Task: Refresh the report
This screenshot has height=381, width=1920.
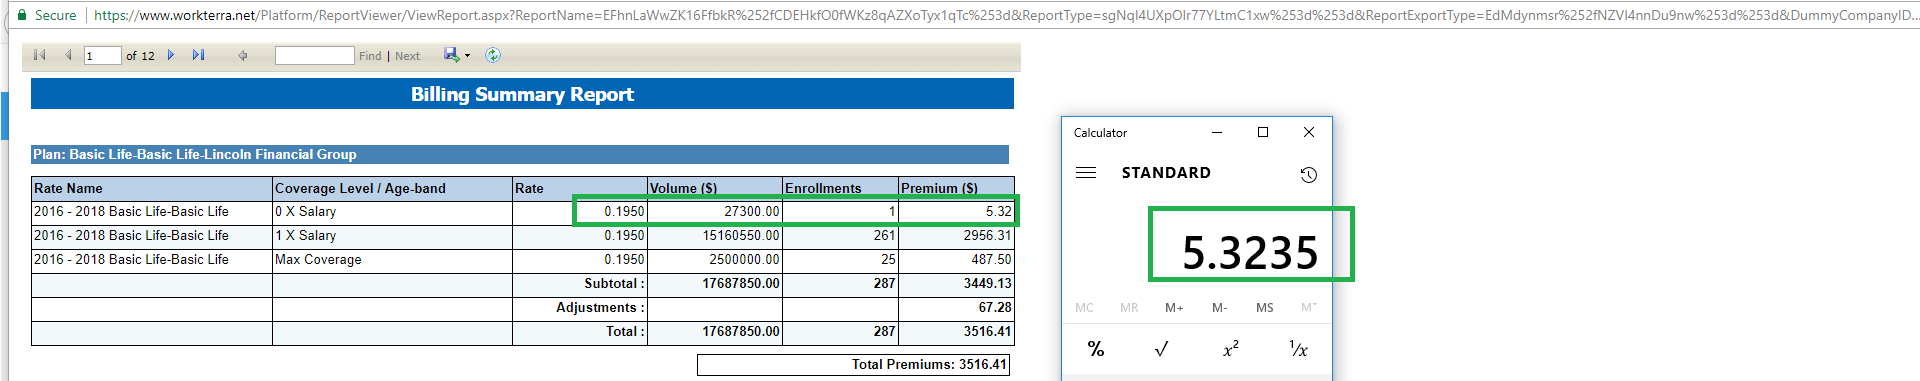Action: point(493,55)
